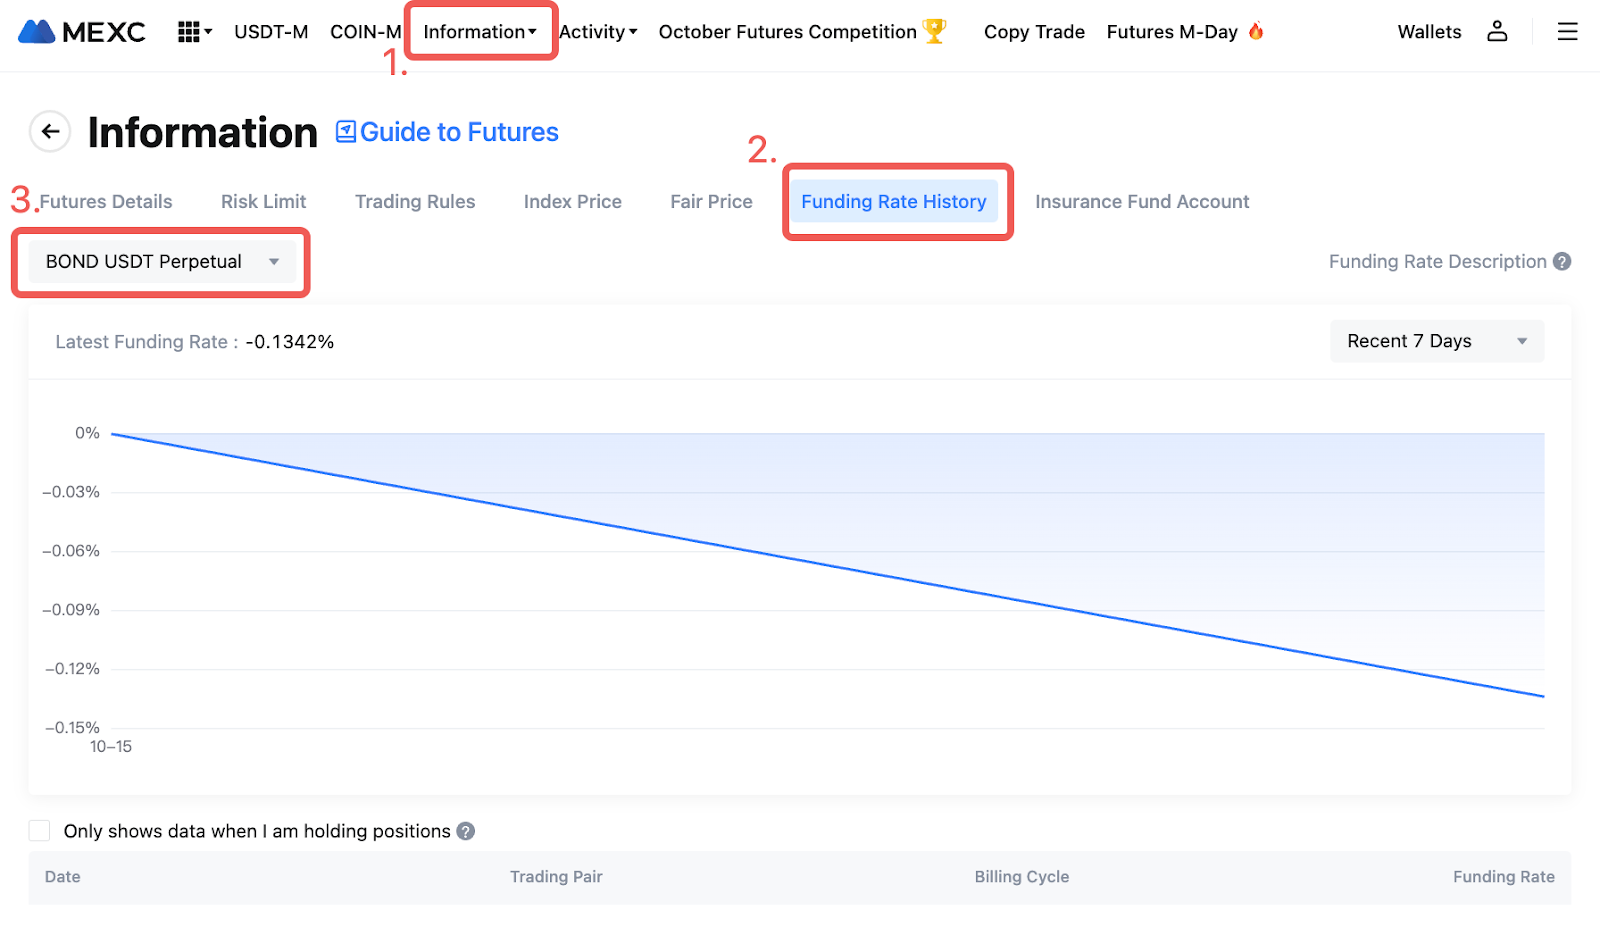Select the Risk Limit tab
Image resolution: width=1600 pixels, height=927 pixels.
tap(263, 201)
